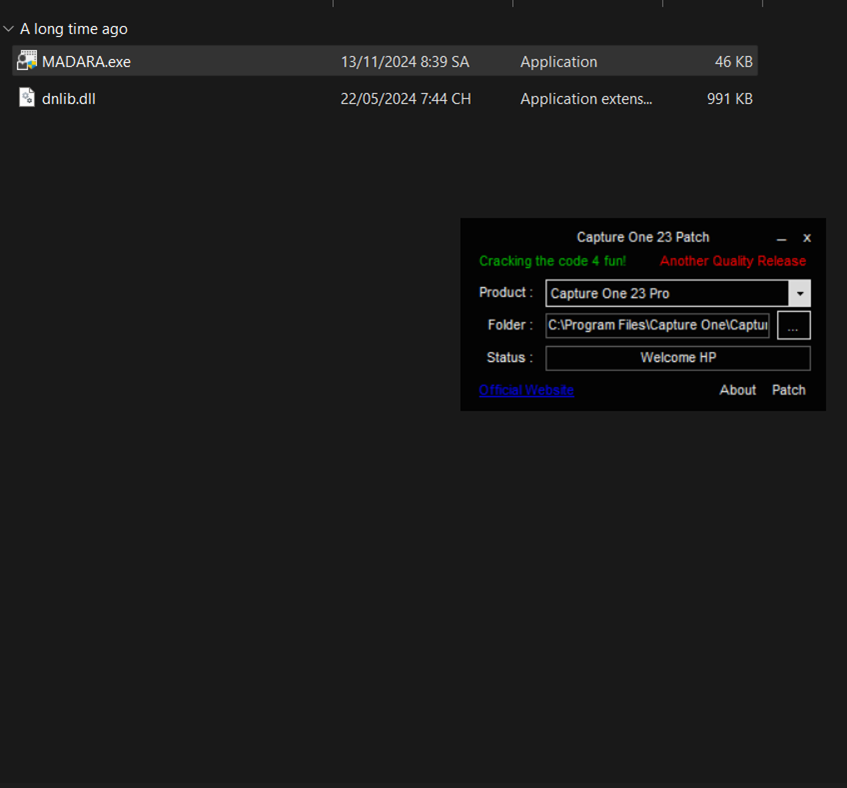The width and height of the screenshot is (847, 788).
Task: Click the 'Folder :' label
Action: coord(510,325)
